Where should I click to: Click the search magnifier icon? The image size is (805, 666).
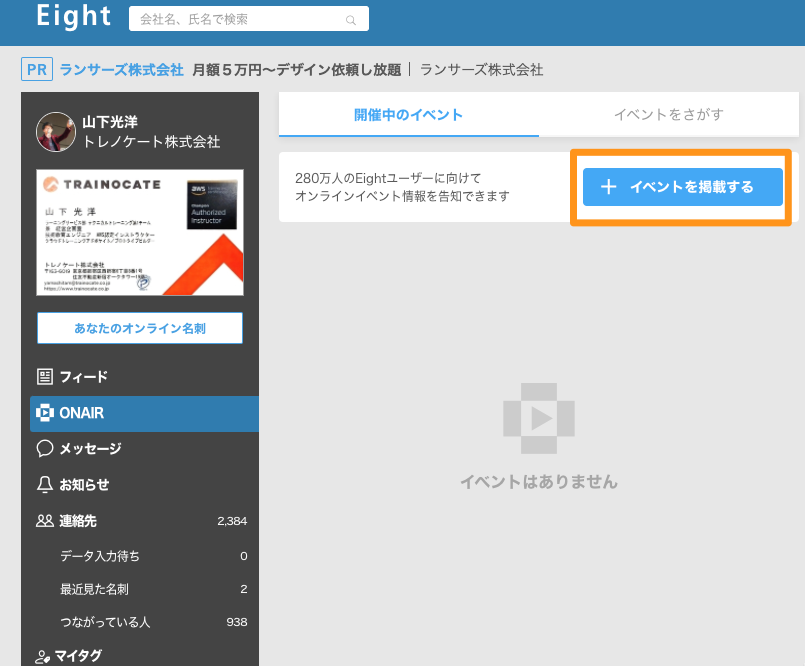pos(351,20)
